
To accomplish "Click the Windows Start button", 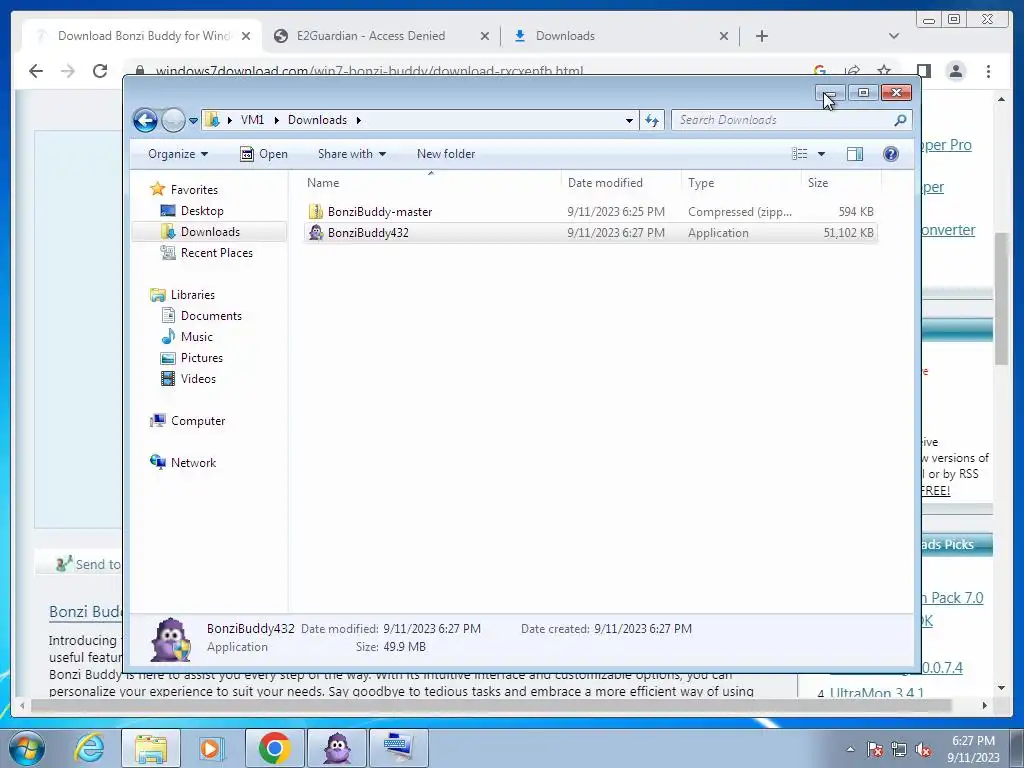I will 27,748.
